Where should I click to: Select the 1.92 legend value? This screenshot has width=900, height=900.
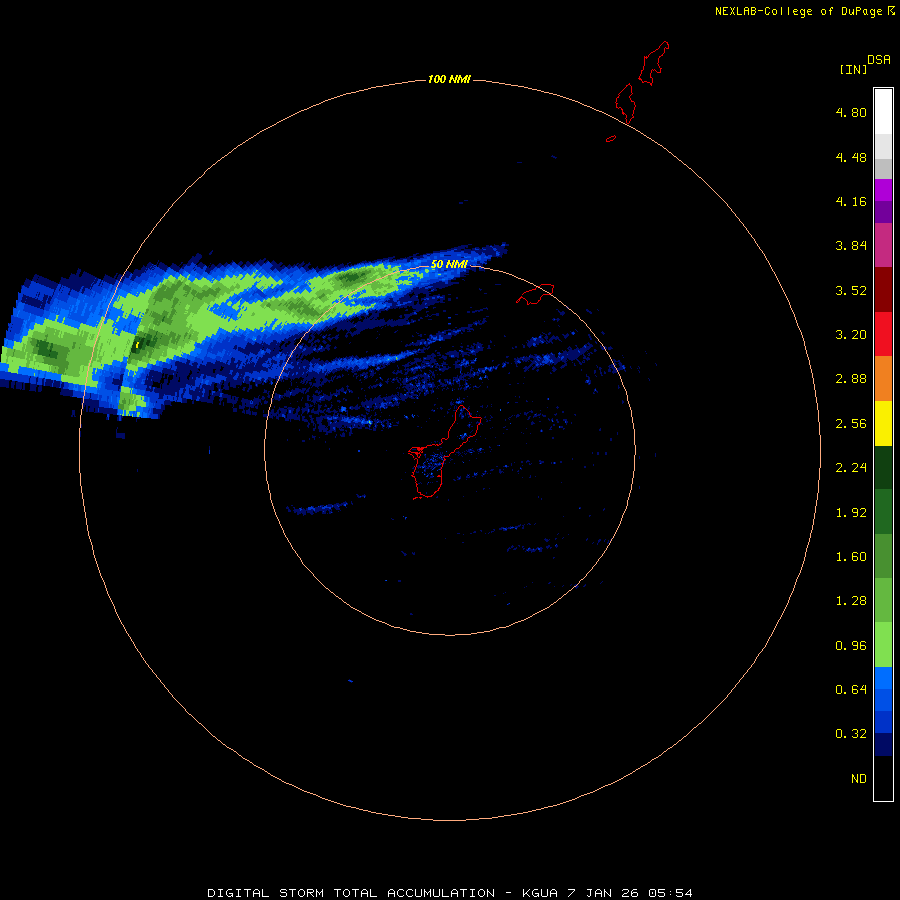click(851, 513)
